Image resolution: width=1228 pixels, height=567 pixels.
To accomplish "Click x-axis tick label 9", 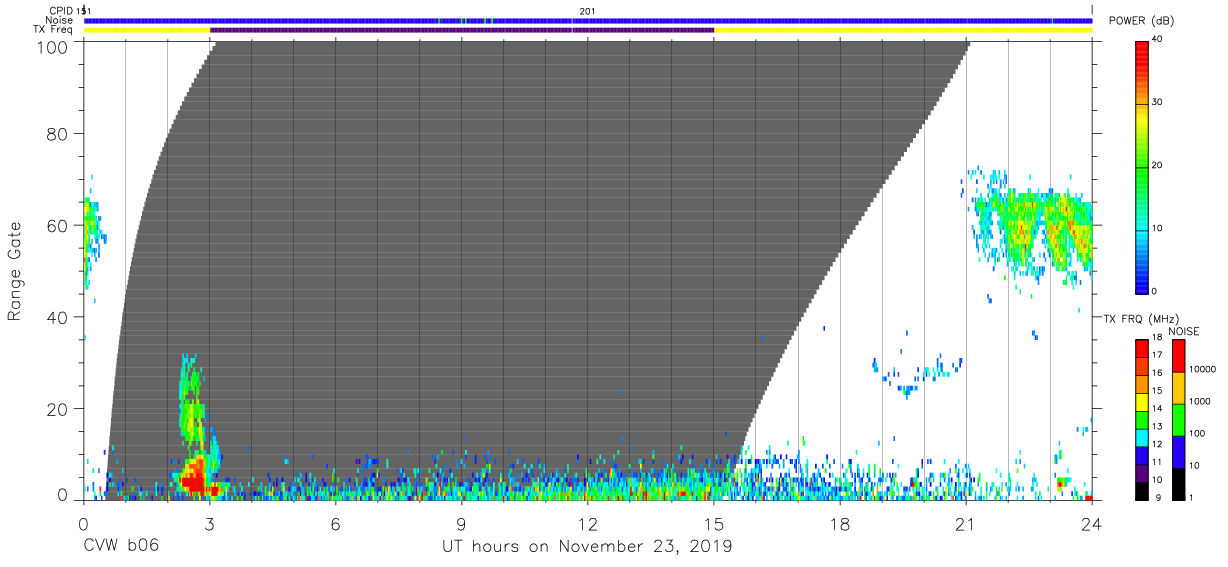I will [462, 524].
